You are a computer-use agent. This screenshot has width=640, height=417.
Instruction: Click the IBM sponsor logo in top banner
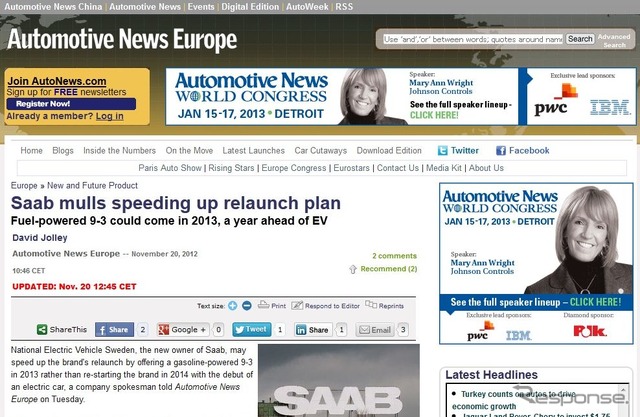click(610, 107)
